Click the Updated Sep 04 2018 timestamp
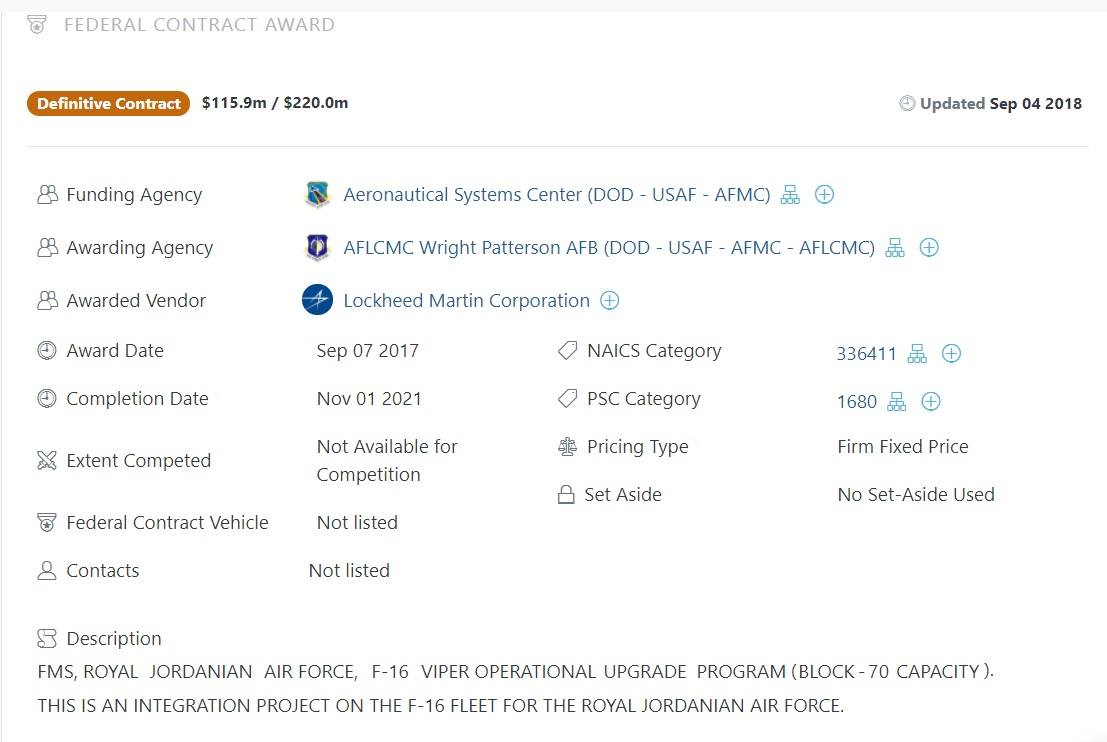1107x742 pixels. pyautogui.click(x=990, y=103)
